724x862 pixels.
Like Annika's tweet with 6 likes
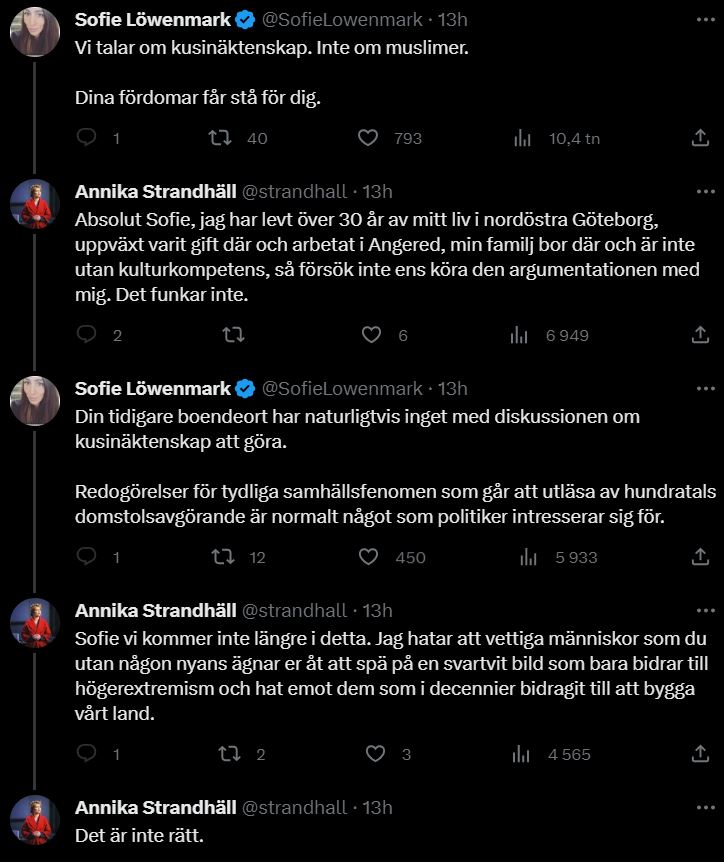(371, 336)
